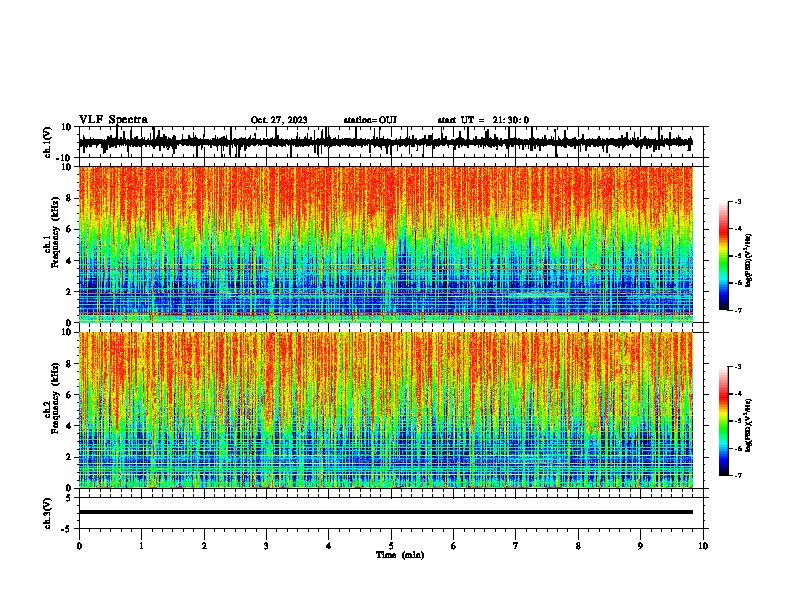Screen dimensions: 792x612
Task: Click the time axis tick label "3"
Action: [x=266, y=546]
